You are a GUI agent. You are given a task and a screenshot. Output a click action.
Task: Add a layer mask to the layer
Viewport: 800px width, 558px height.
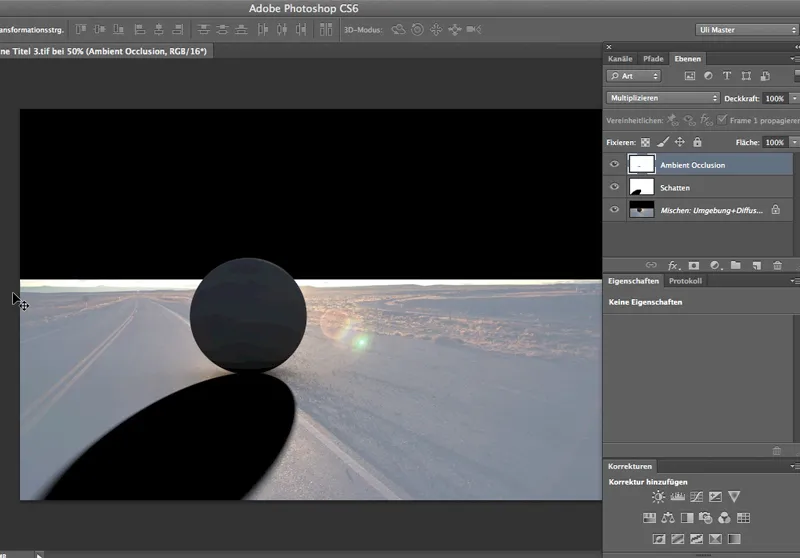coord(693,265)
